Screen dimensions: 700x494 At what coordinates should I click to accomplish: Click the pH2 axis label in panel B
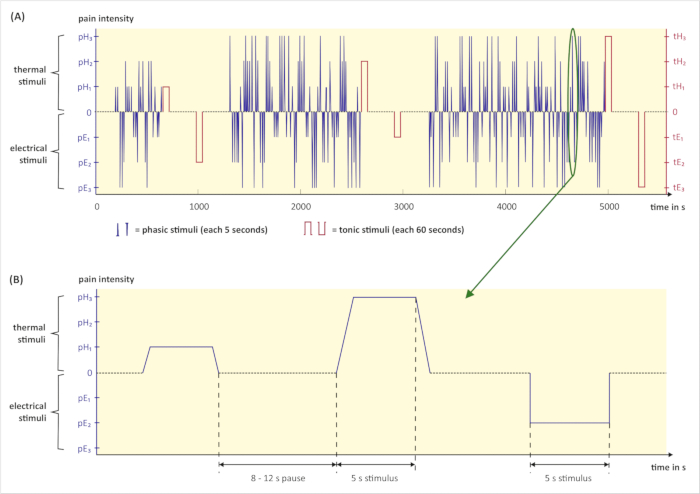point(85,323)
